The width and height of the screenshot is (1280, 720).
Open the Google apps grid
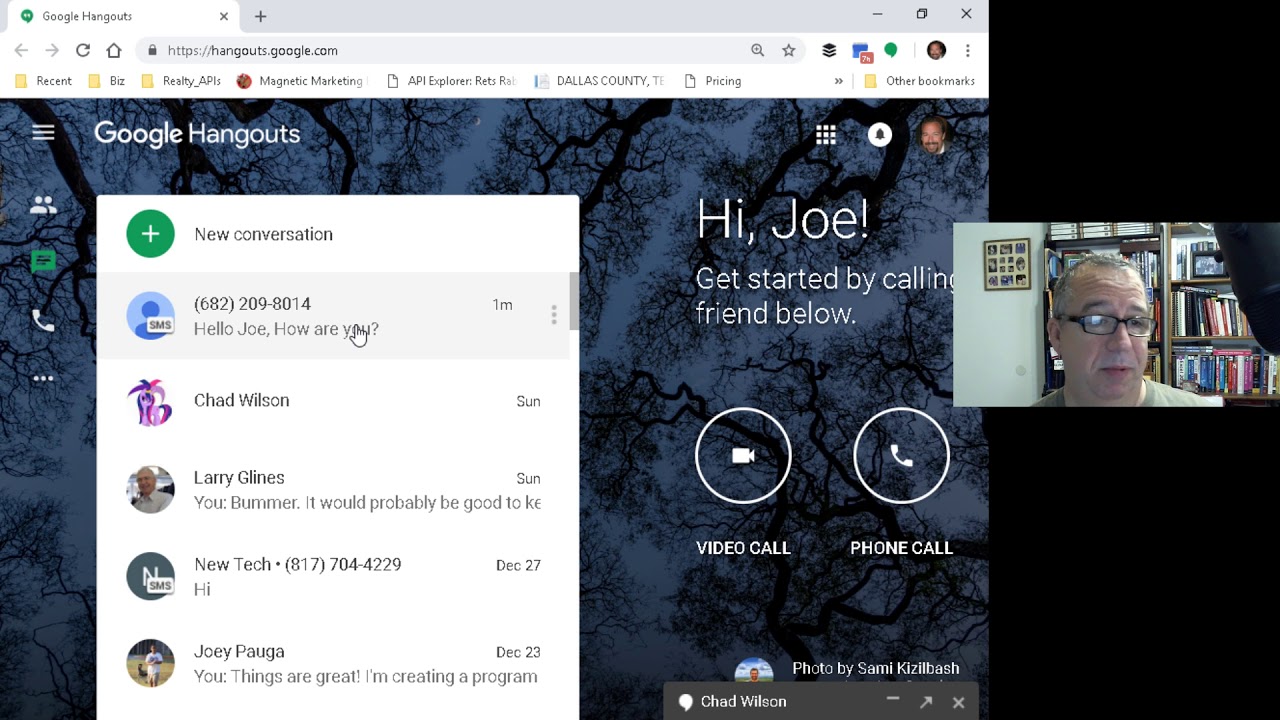click(x=826, y=135)
